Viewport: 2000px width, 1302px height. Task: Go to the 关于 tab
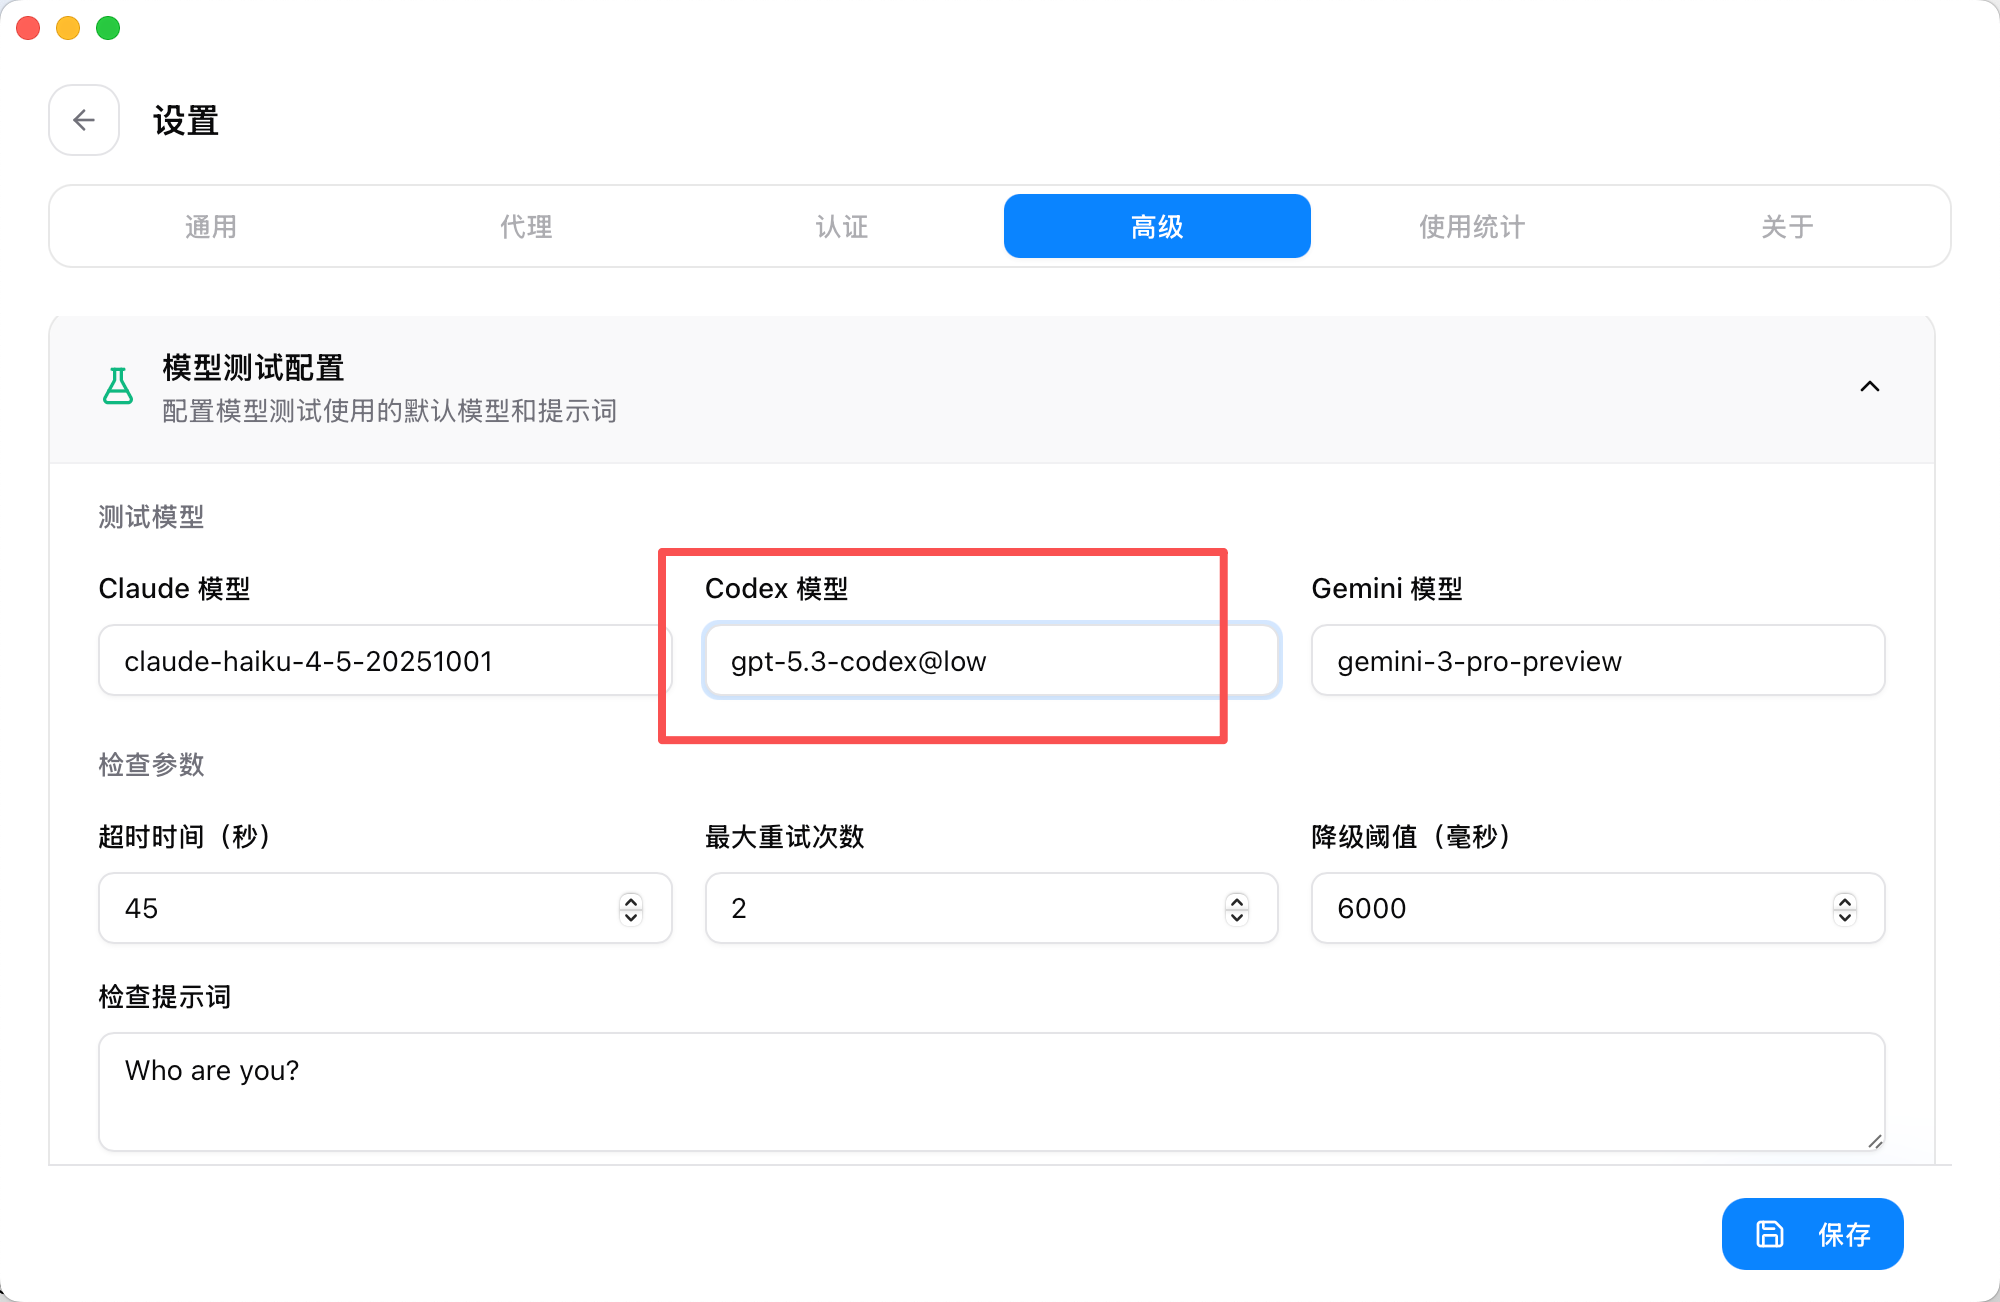(1787, 226)
